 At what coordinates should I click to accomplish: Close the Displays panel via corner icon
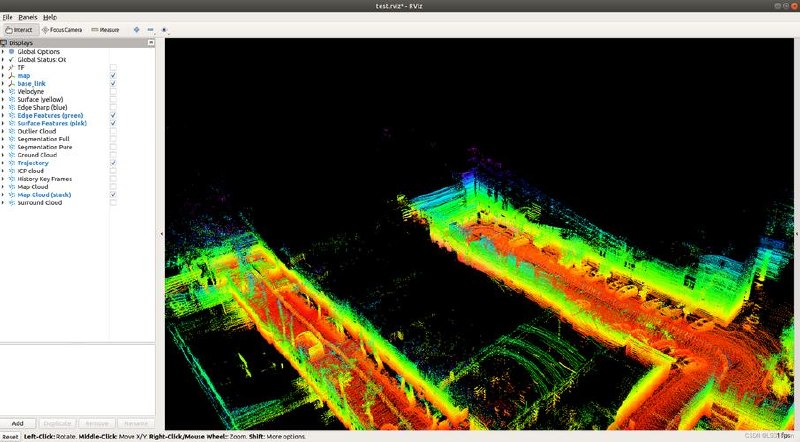(151, 43)
